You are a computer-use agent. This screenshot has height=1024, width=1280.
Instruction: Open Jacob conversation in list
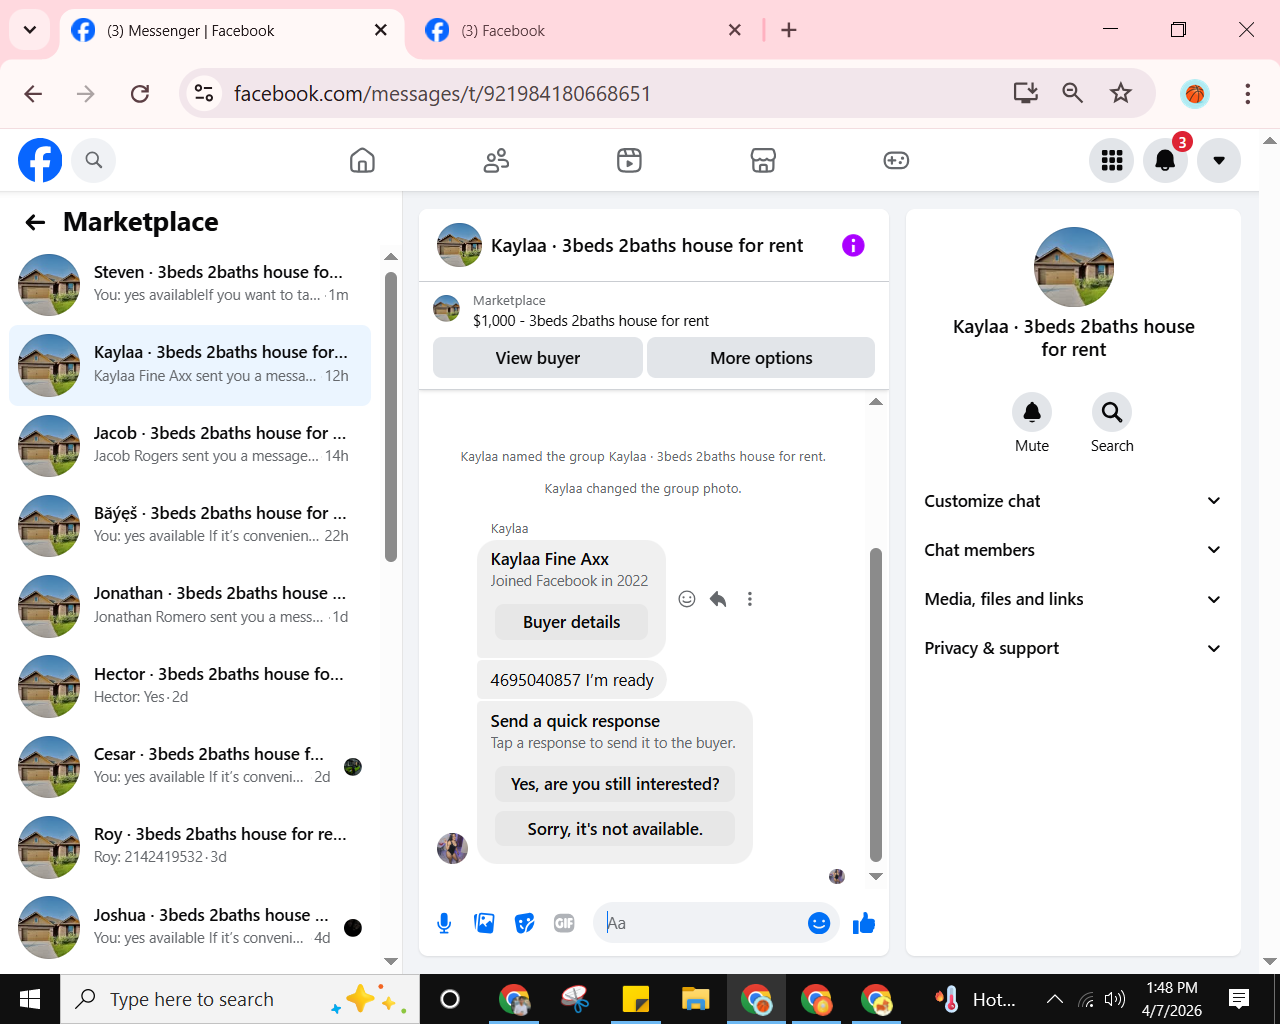pyautogui.click(x=190, y=445)
